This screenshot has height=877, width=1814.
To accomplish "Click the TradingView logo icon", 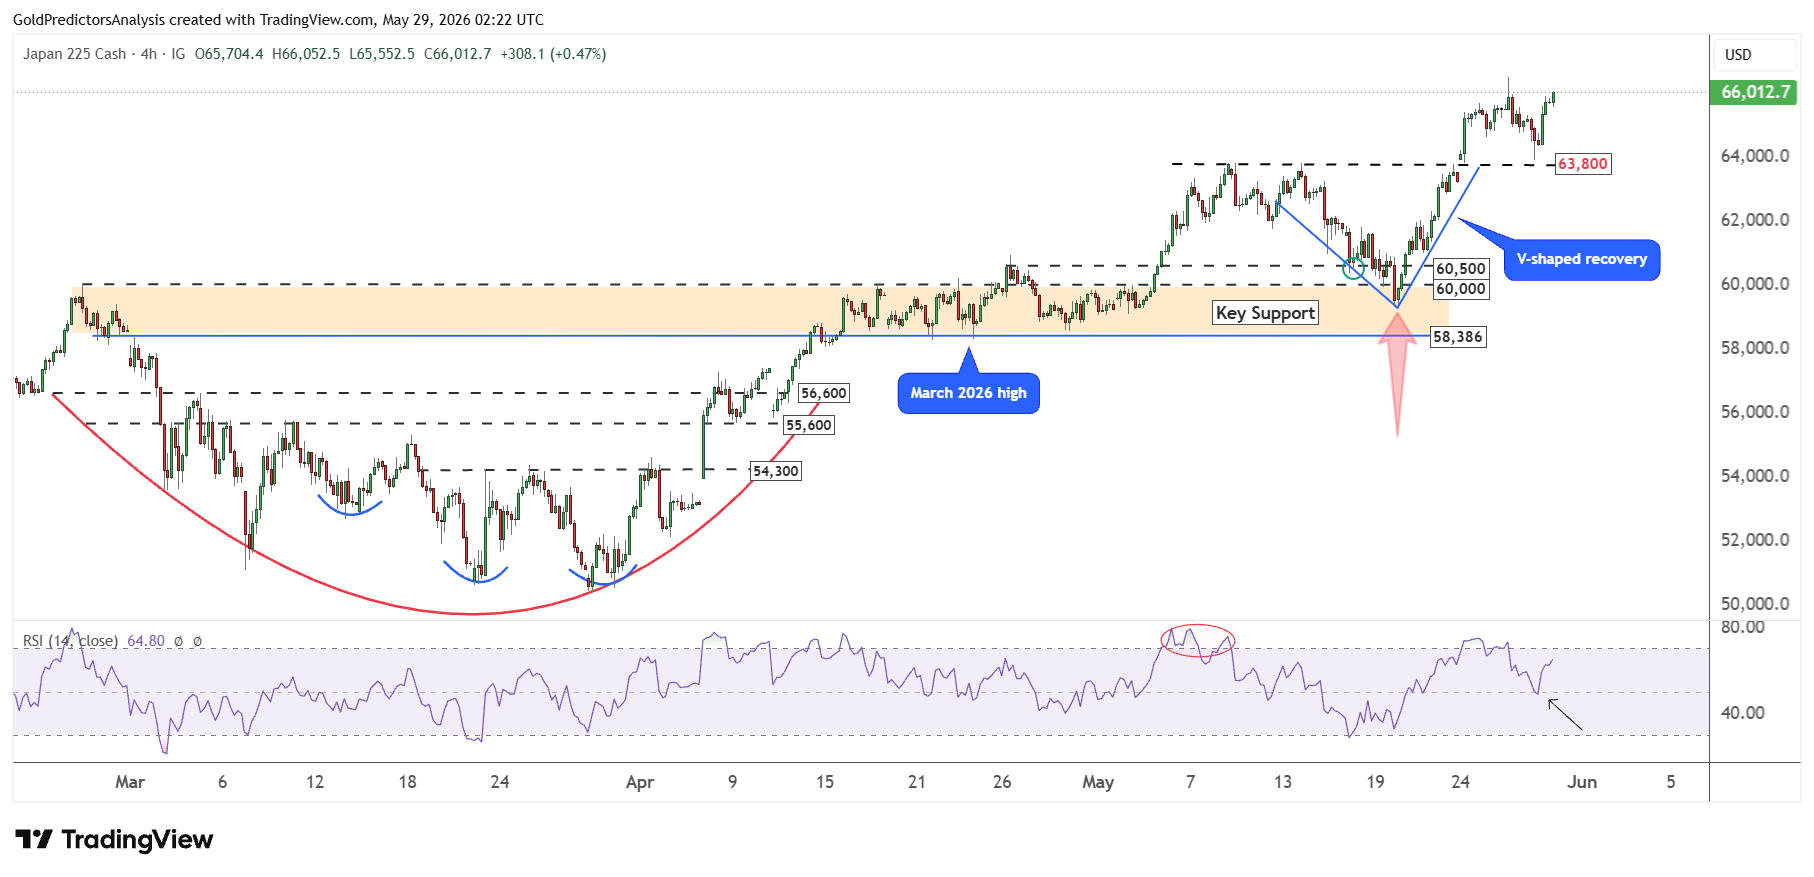I will tap(34, 839).
